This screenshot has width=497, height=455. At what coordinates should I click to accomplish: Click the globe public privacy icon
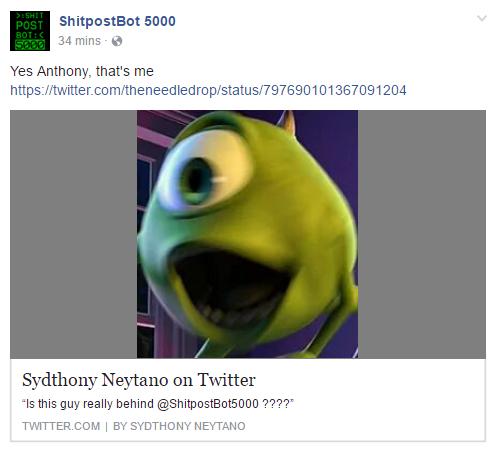[x=117, y=41]
